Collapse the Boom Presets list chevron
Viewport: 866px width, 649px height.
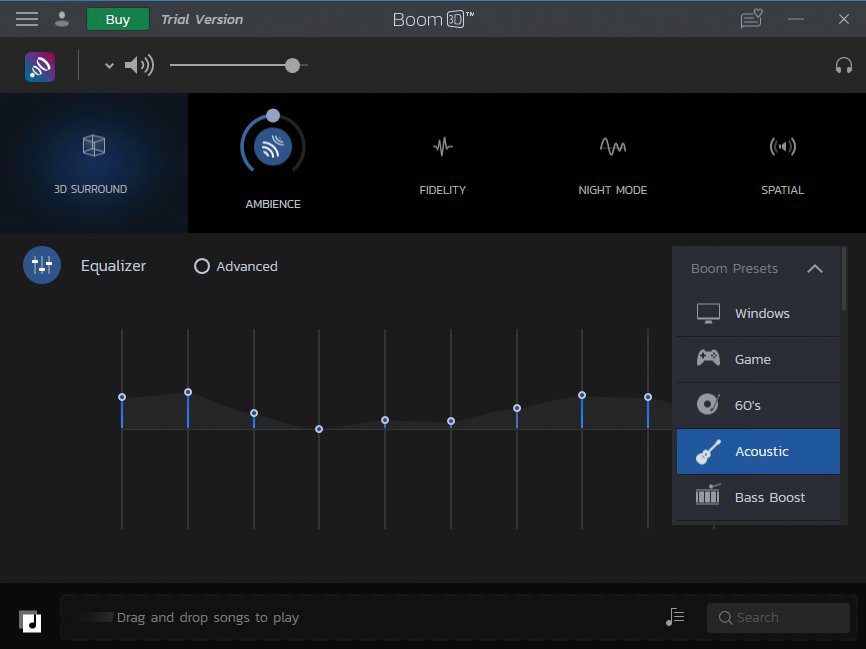point(815,269)
